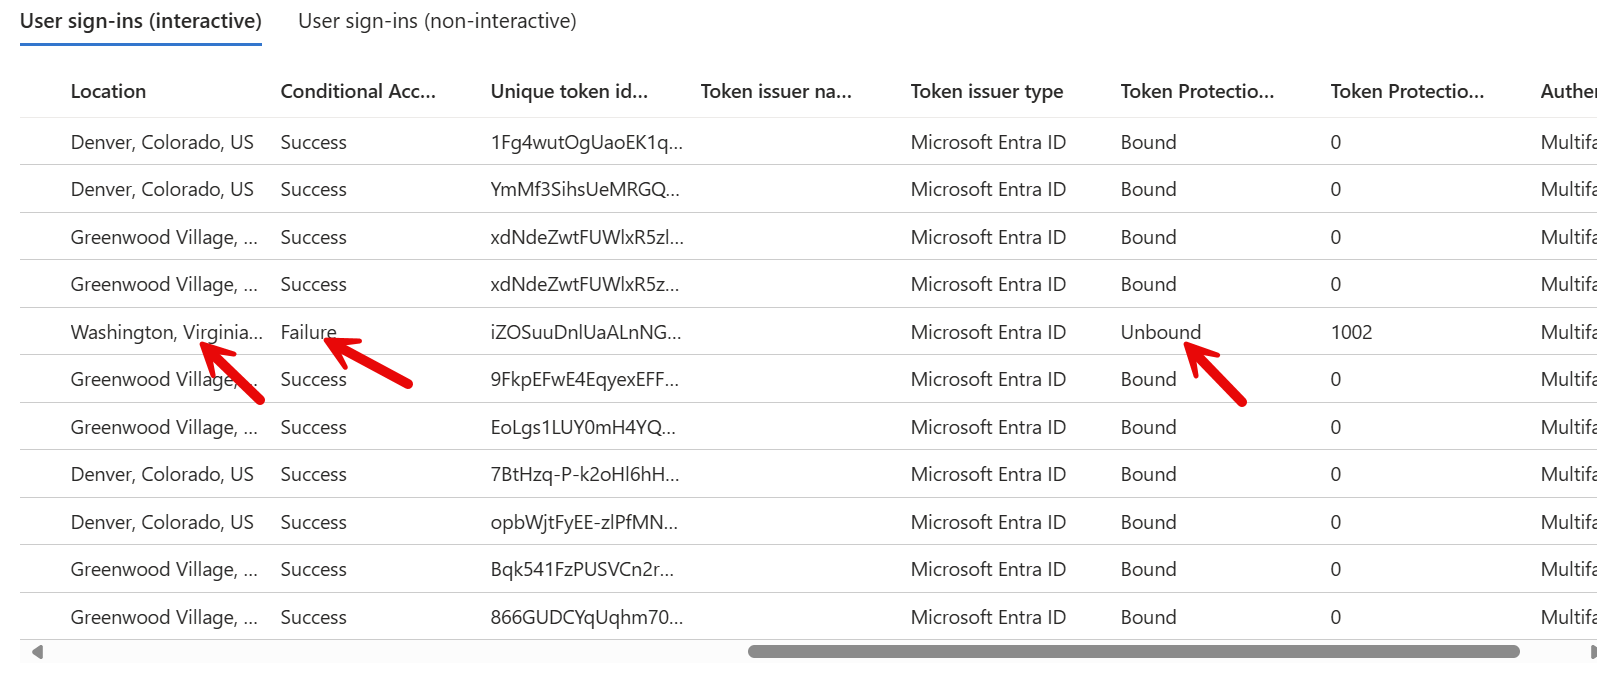Select token id Bqk541FzPUSVCn2r...
The image size is (1597, 688).
[x=582, y=569]
